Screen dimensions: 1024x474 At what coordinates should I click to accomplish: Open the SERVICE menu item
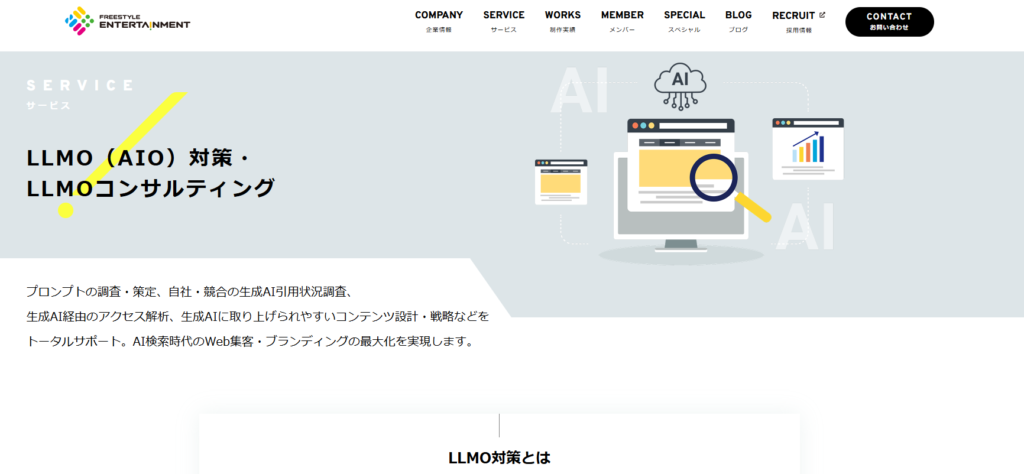point(504,21)
